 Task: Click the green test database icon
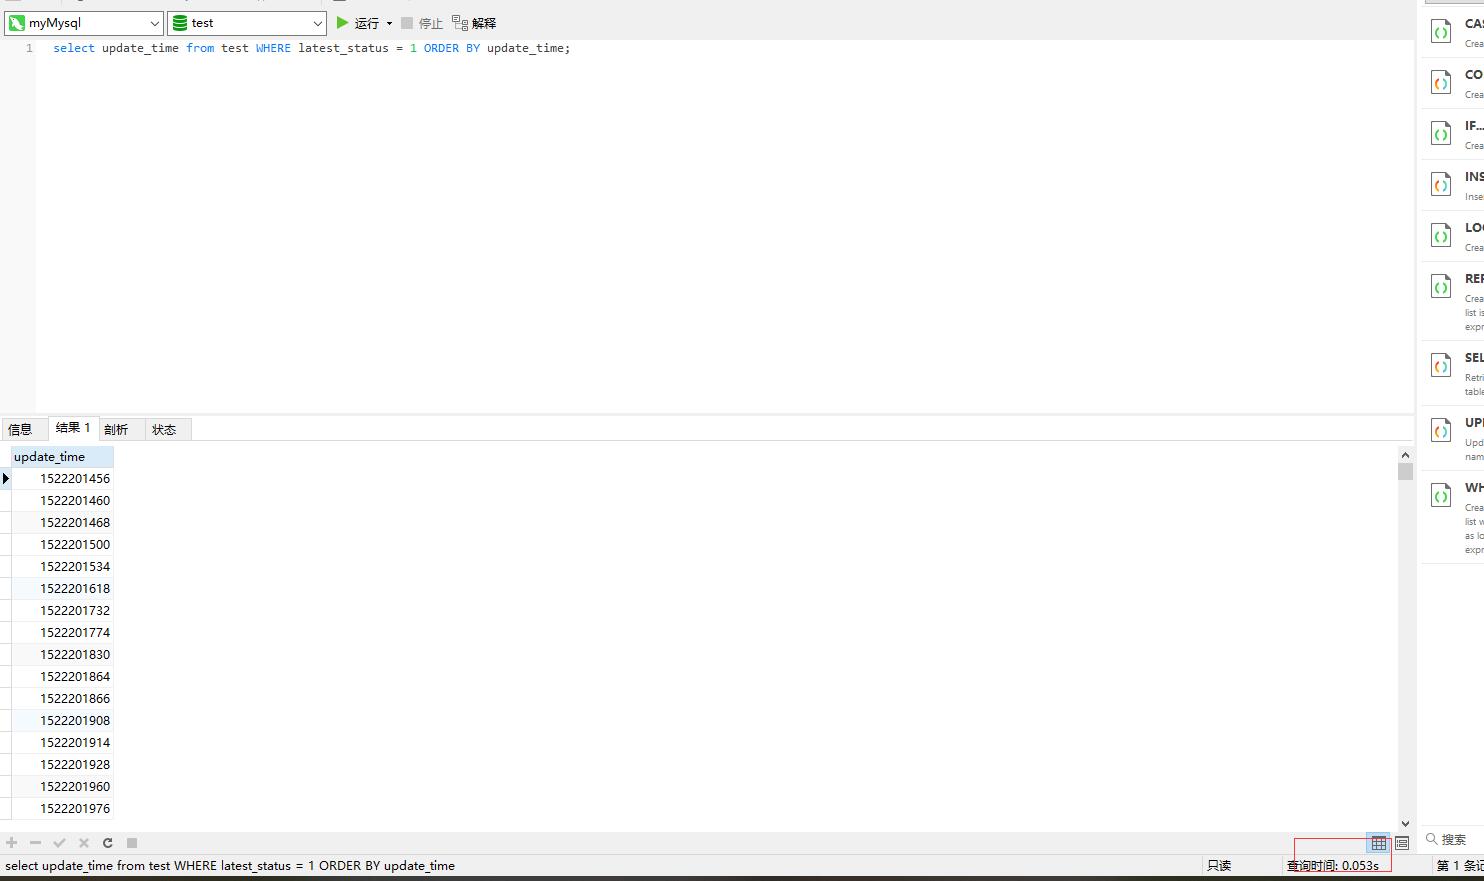click(180, 23)
